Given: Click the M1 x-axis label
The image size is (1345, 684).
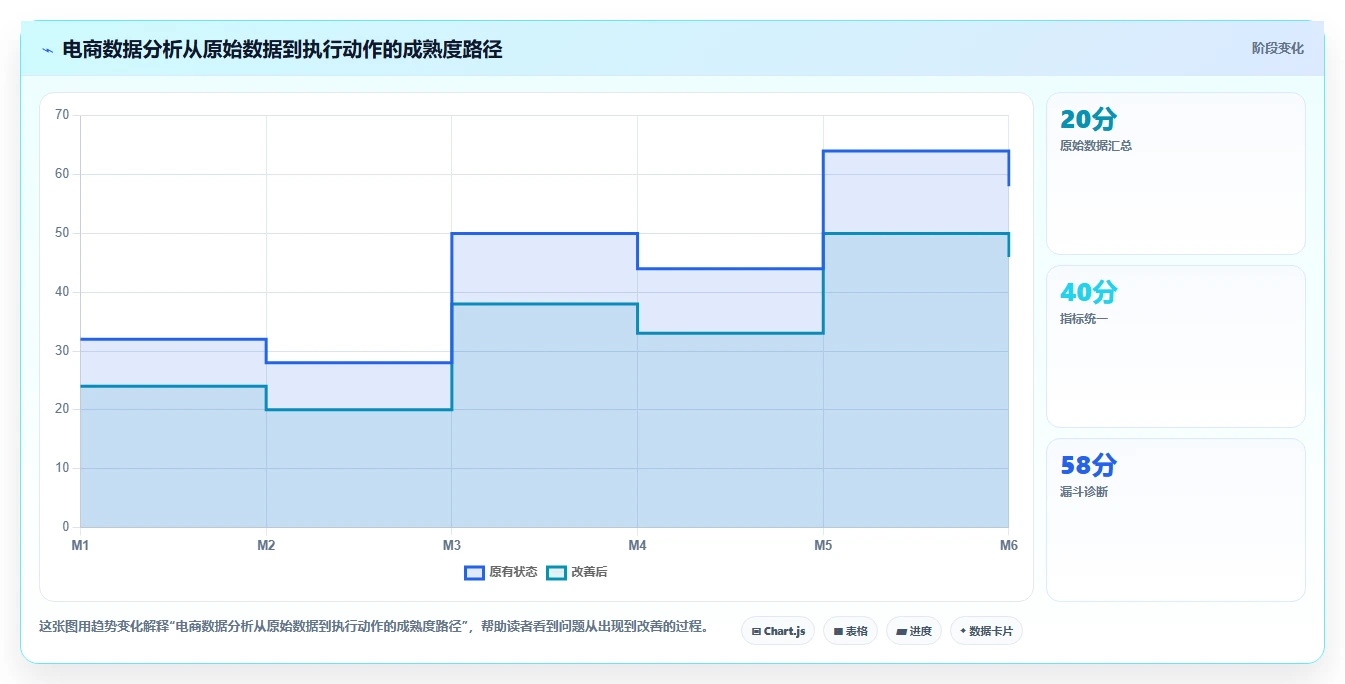Looking at the screenshot, I should (80, 545).
